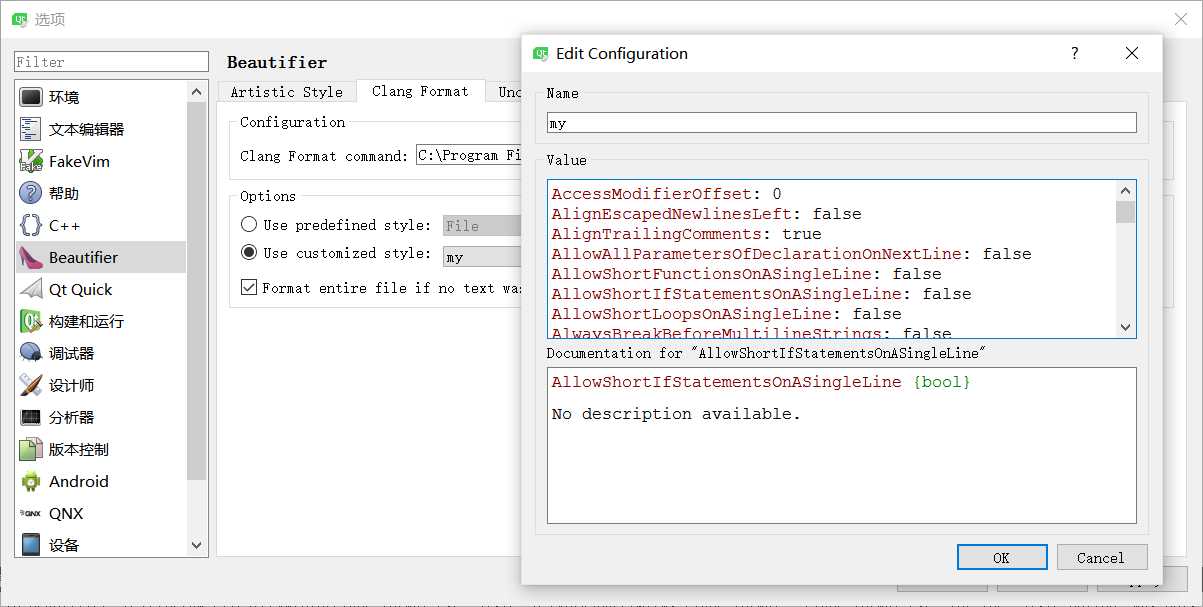
Task: Open the predefined style File dropdown
Action: click(482, 226)
